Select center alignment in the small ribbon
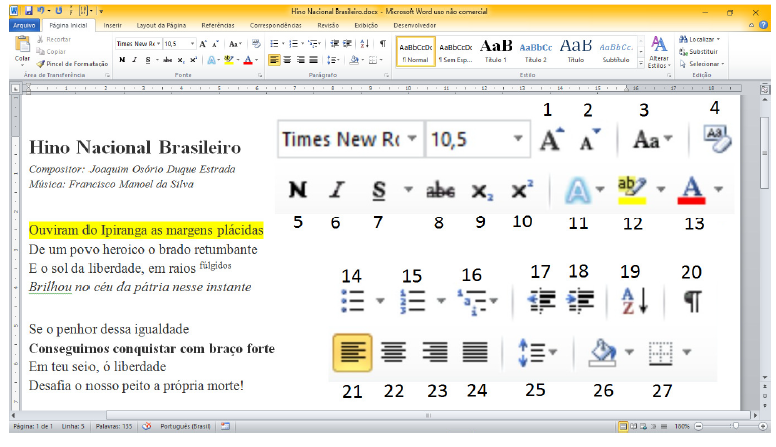The height and width of the screenshot is (447, 776). pos(287,60)
